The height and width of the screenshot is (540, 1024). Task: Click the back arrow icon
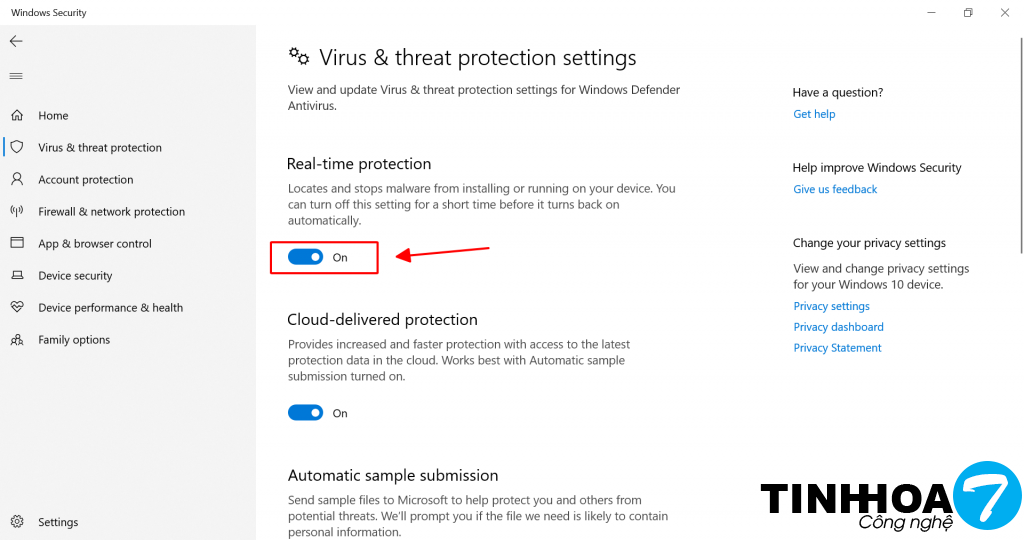[x=16, y=42]
